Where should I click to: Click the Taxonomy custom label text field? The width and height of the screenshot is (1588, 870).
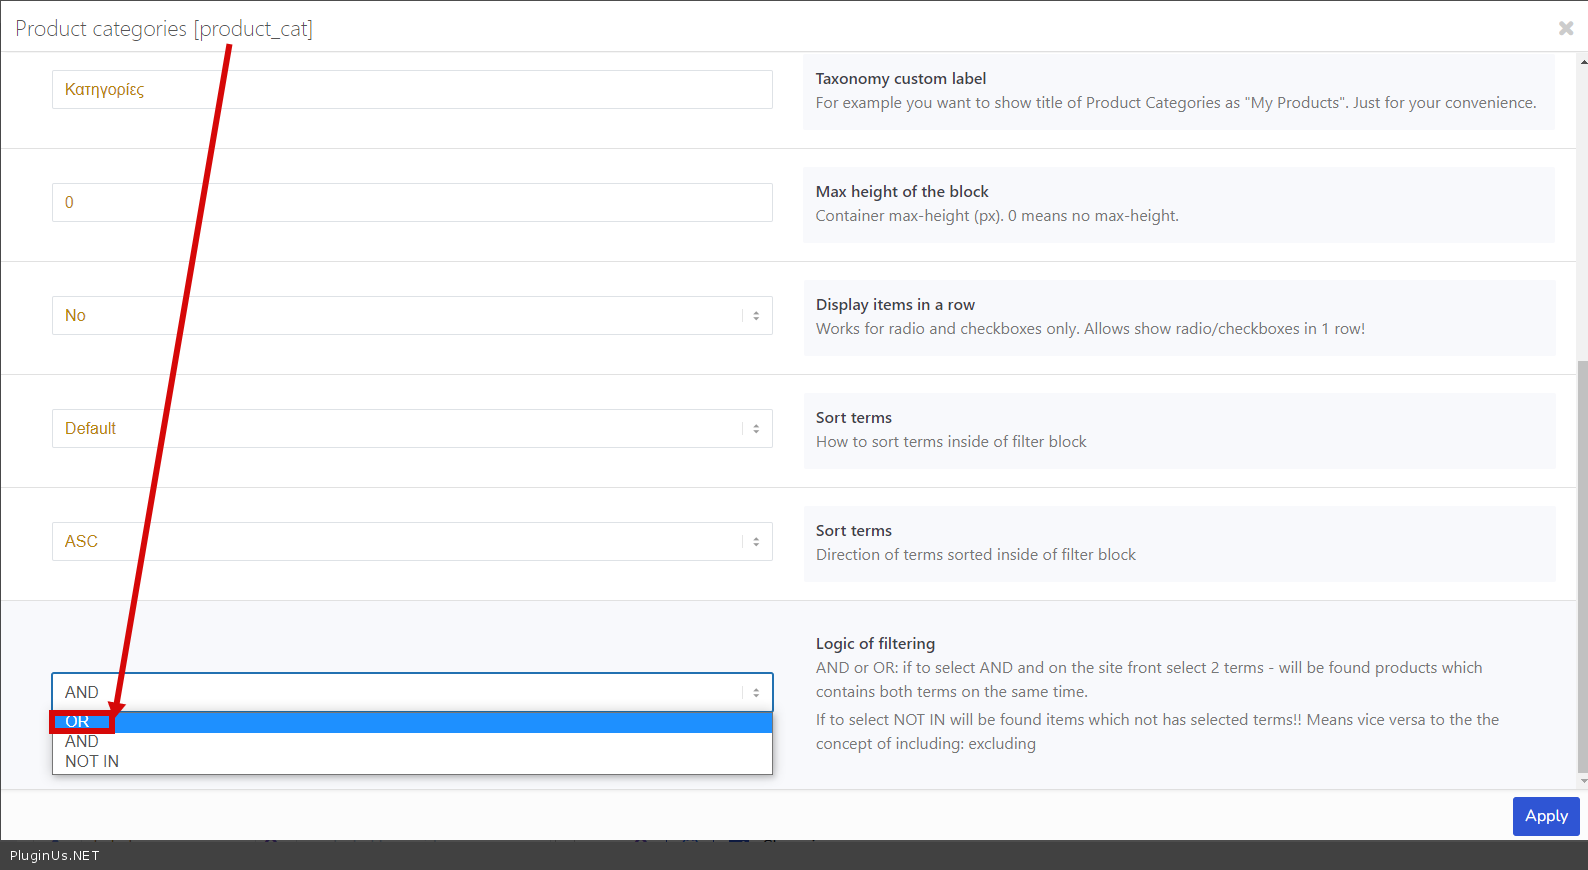(x=411, y=90)
